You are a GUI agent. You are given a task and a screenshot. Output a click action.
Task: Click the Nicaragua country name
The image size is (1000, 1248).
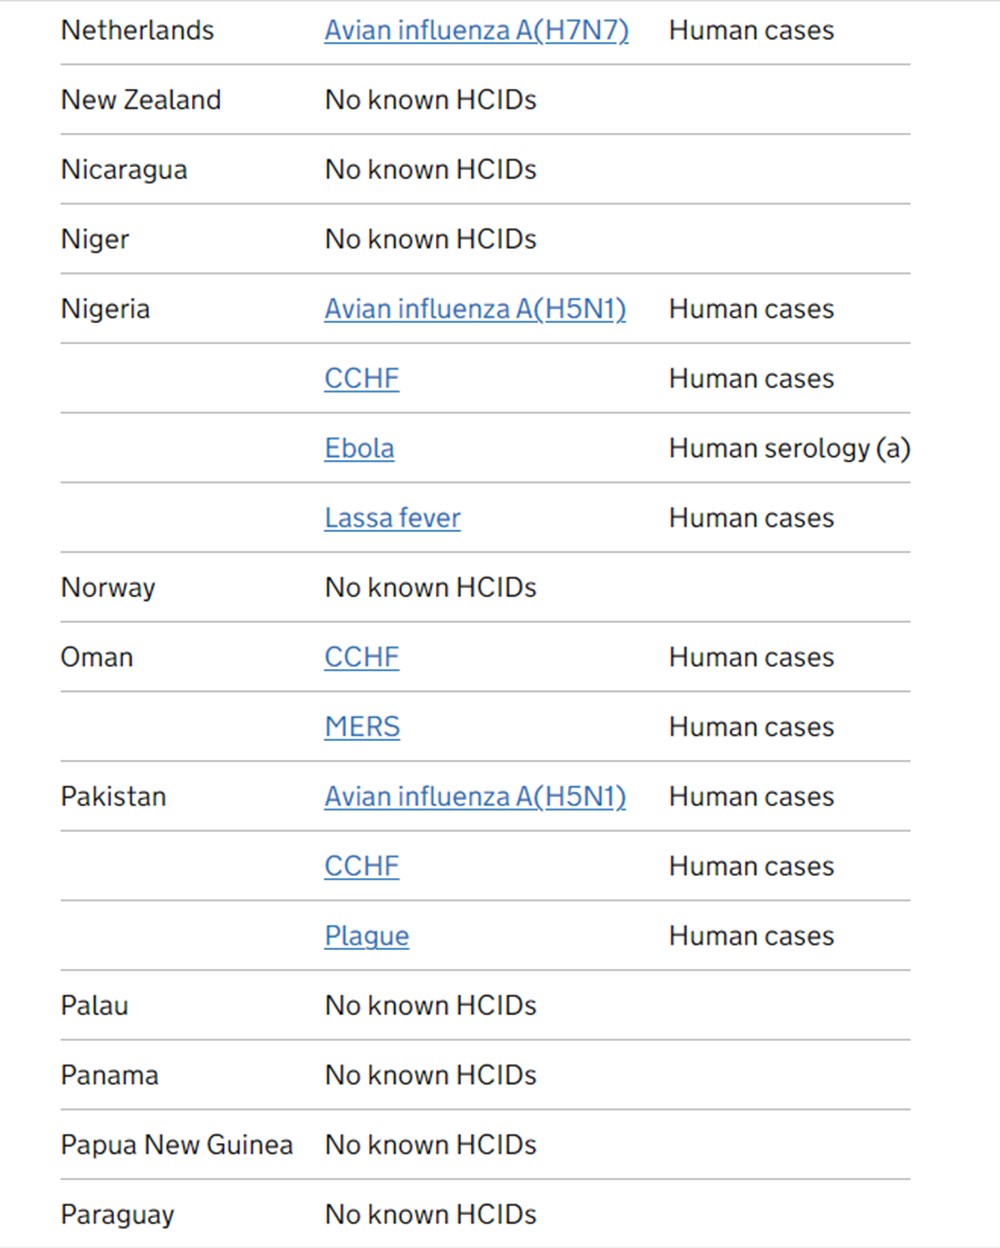[x=124, y=170]
